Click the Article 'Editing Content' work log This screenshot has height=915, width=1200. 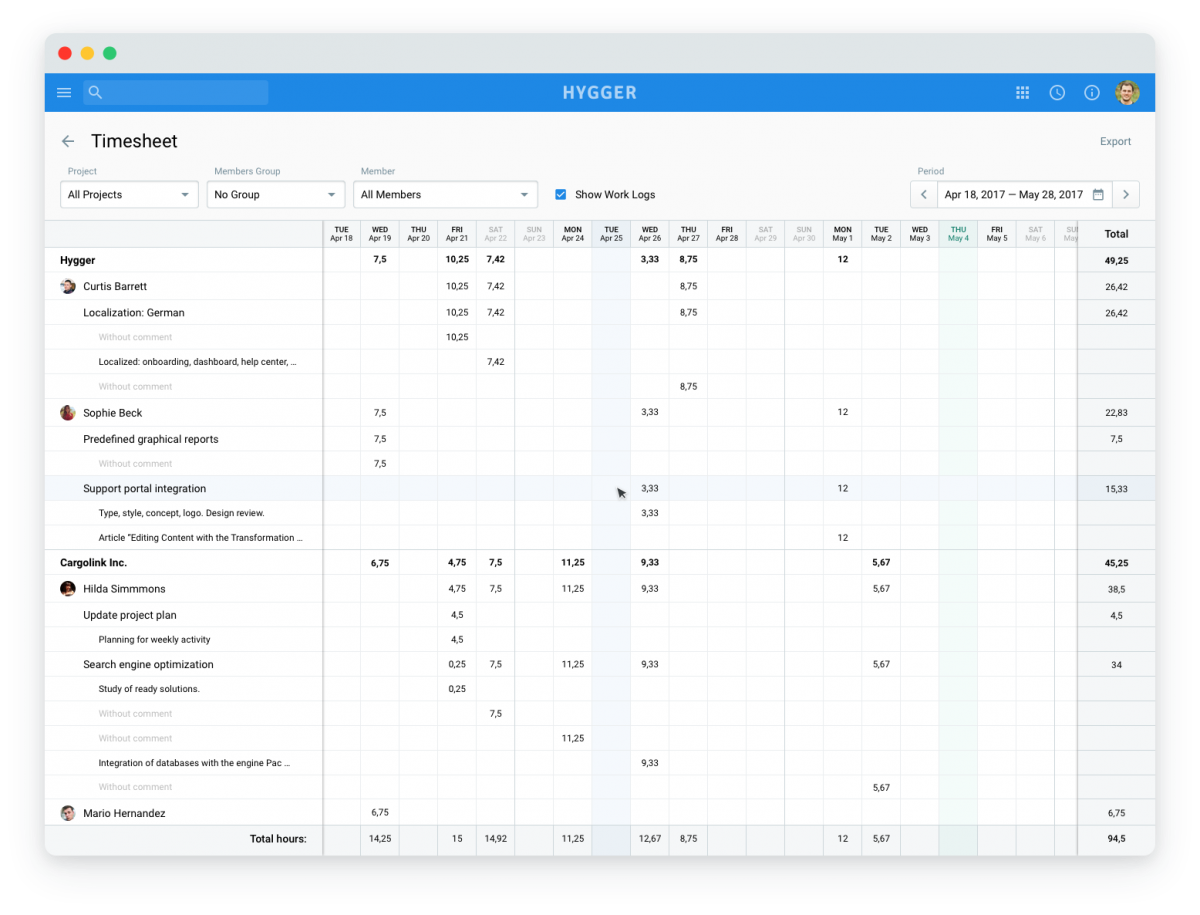(200, 538)
